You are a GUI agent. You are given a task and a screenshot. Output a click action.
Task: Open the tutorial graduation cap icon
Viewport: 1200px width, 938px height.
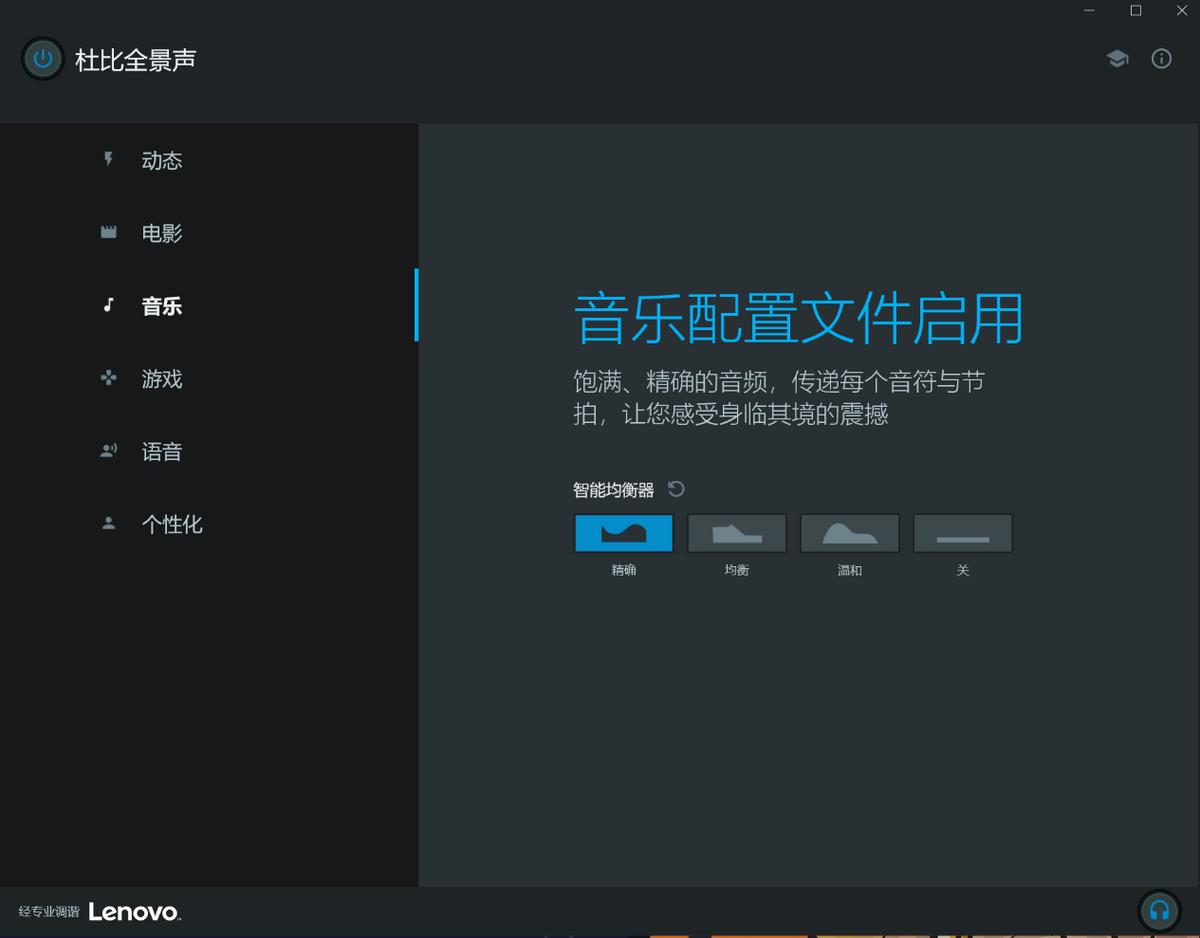point(1117,59)
